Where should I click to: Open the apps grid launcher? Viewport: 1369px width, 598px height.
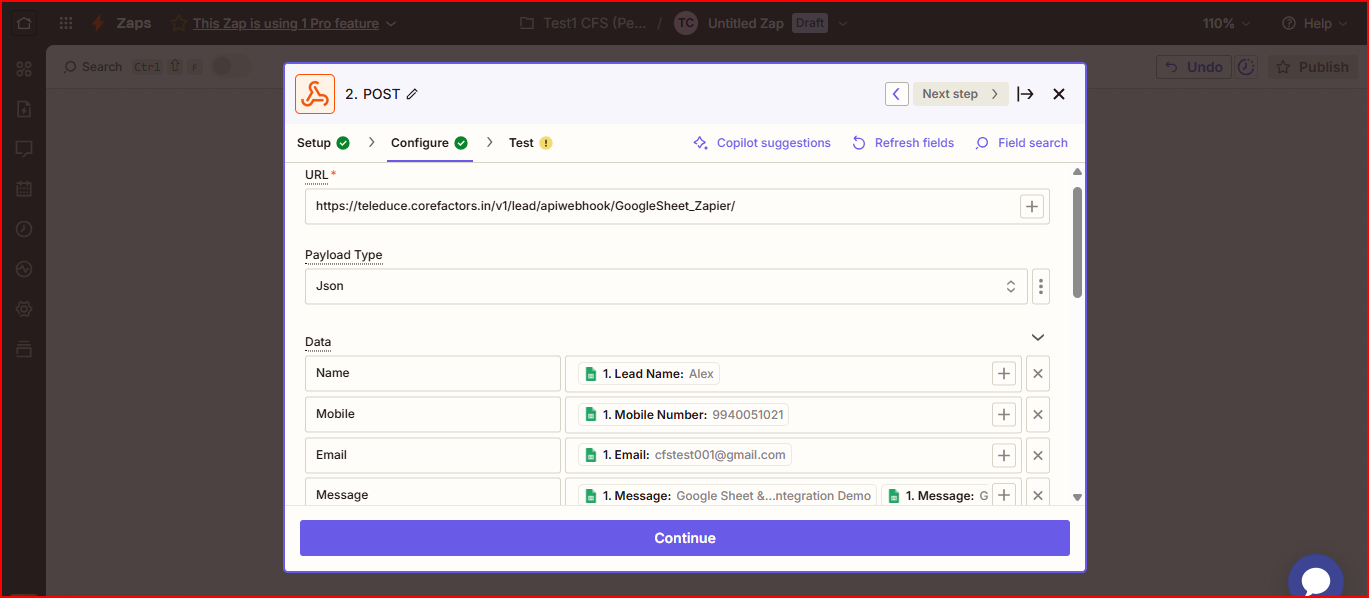pos(67,23)
